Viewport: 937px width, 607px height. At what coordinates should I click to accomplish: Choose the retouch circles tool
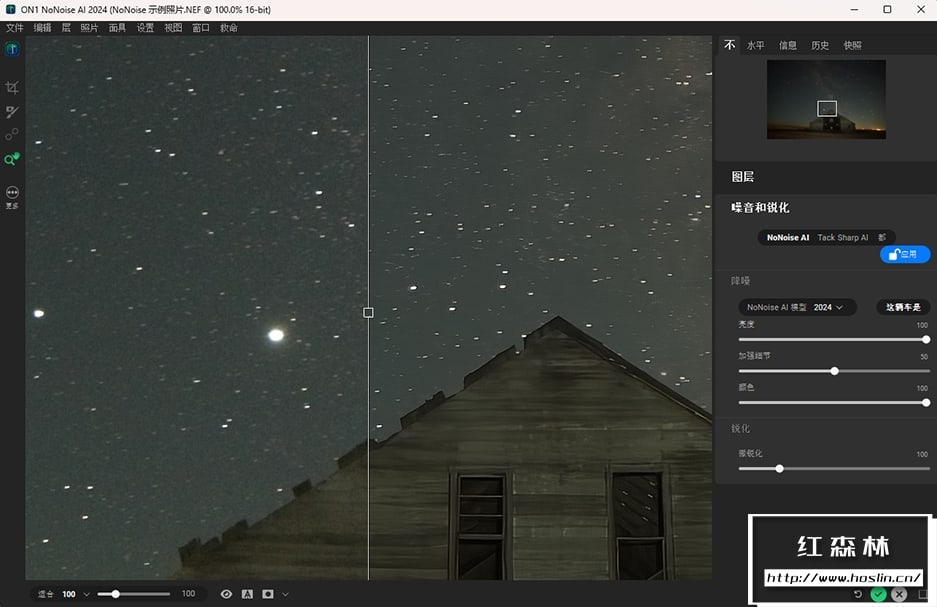tap(12, 135)
